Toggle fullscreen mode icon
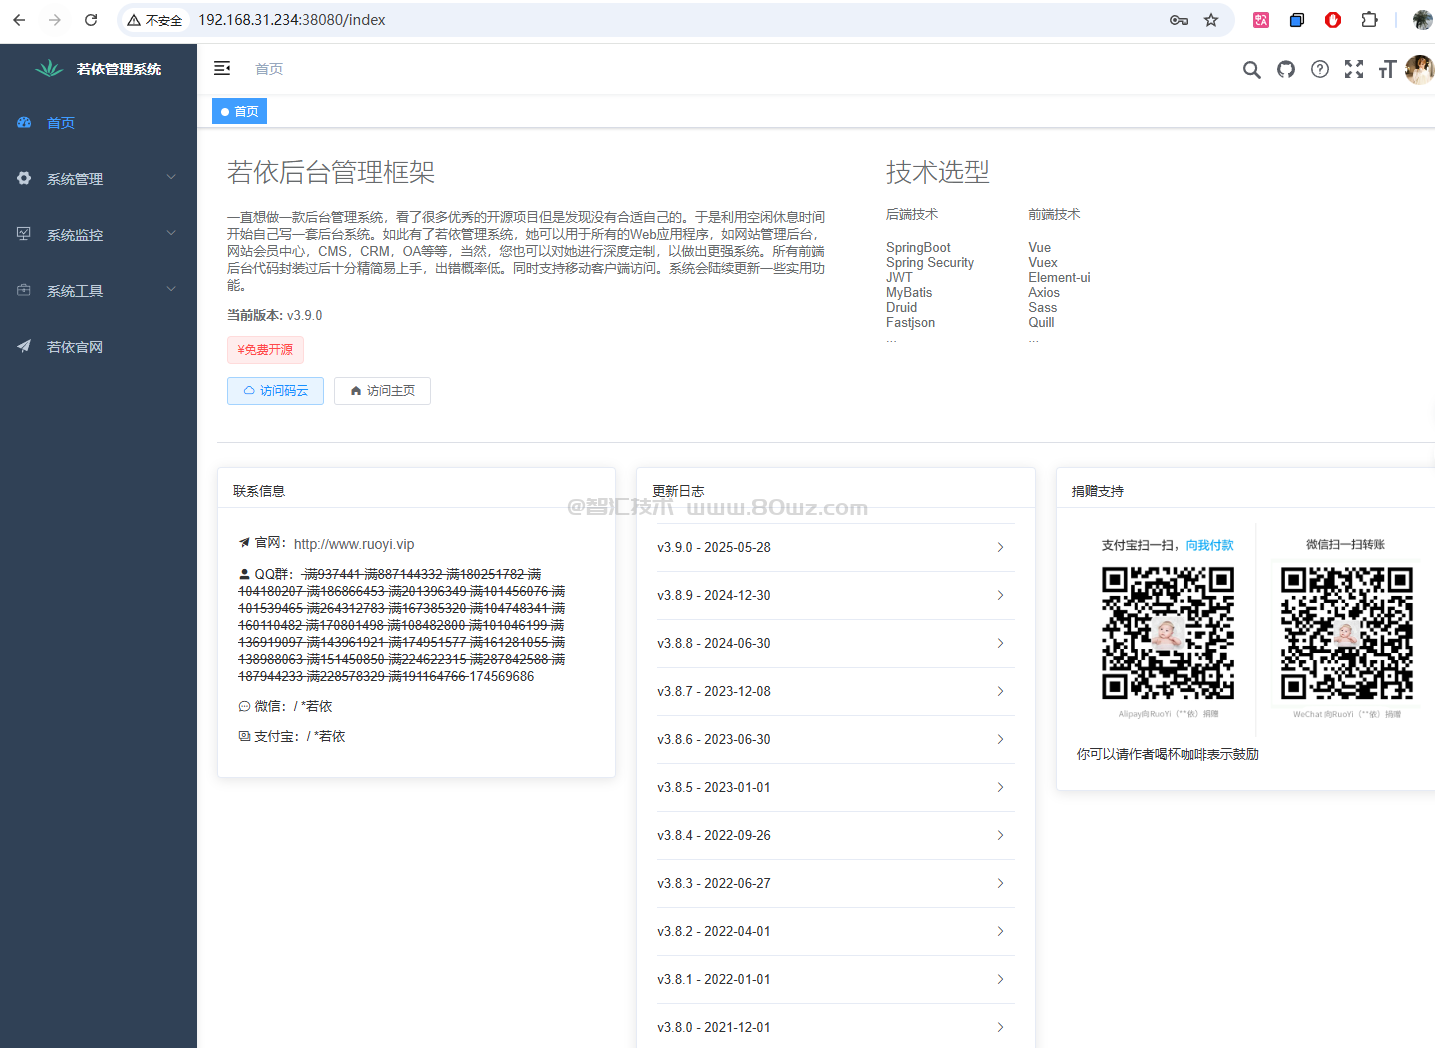This screenshot has width=1435, height=1048. click(x=1354, y=69)
